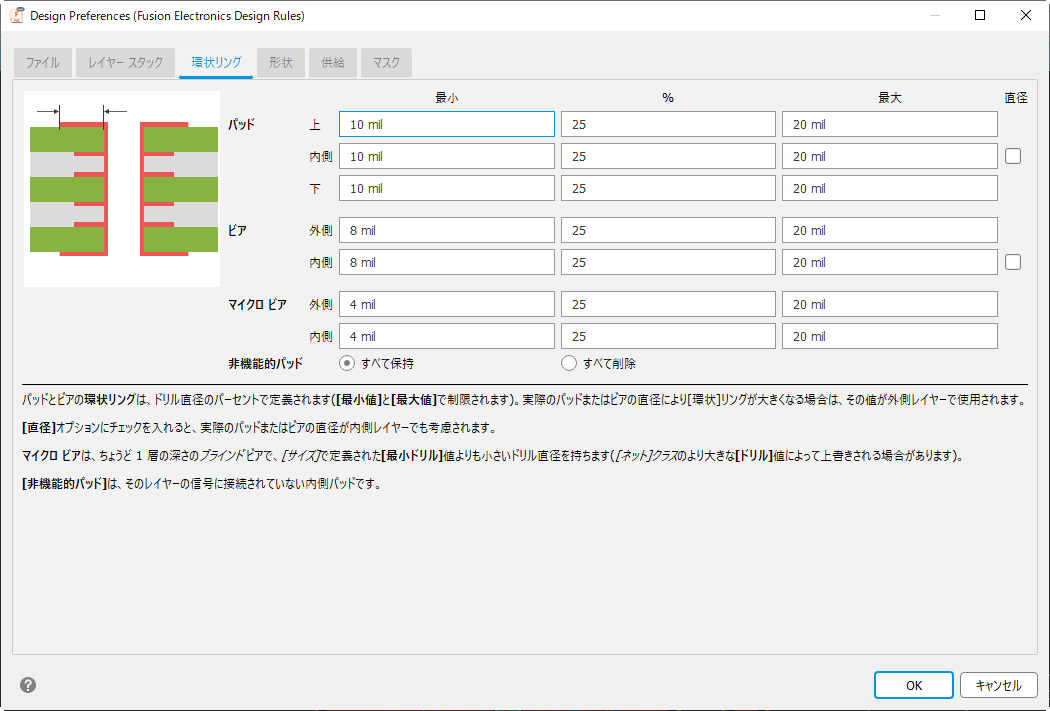The width and height of the screenshot is (1050, 711).
Task: Click the パッド 上 最大 field
Action: click(x=890, y=125)
